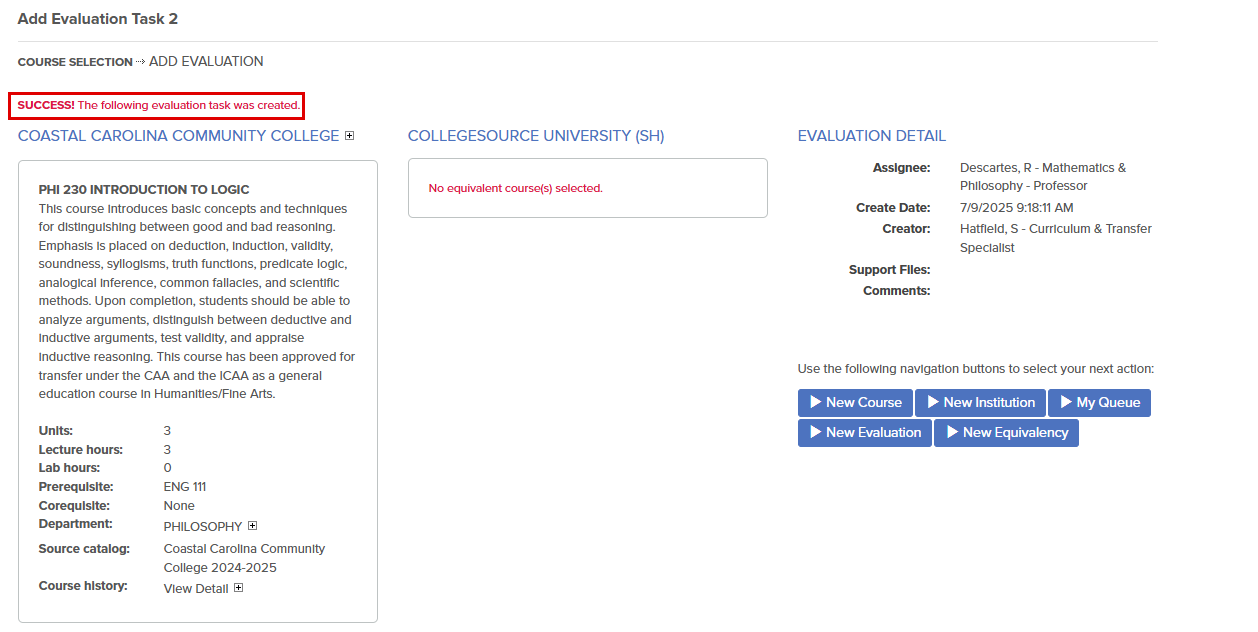Click the Units label

pos(56,431)
